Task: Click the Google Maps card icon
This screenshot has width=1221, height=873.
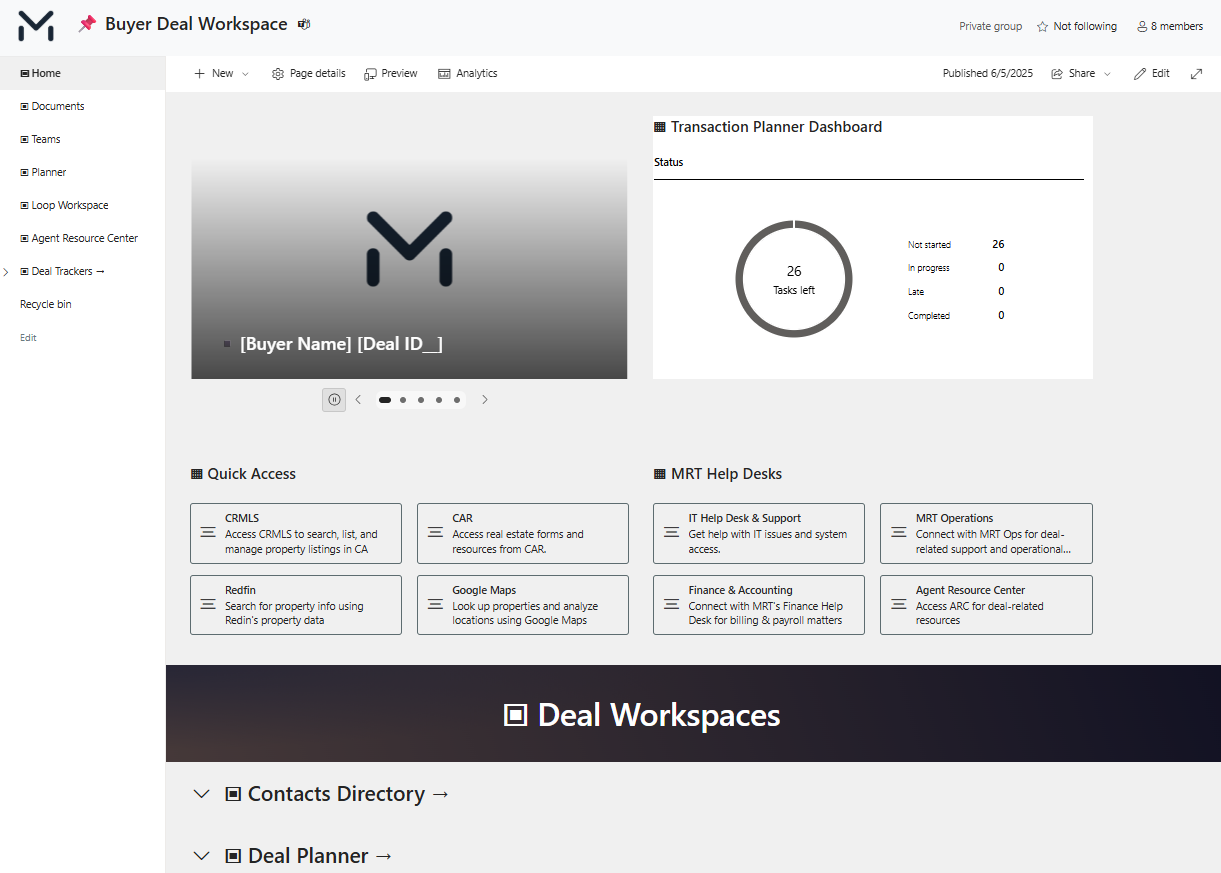Action: tap(435, 605)
